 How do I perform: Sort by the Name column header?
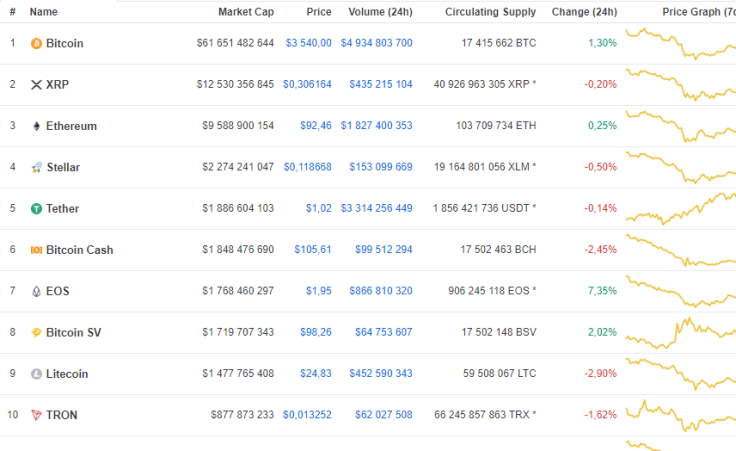[44, 12]
